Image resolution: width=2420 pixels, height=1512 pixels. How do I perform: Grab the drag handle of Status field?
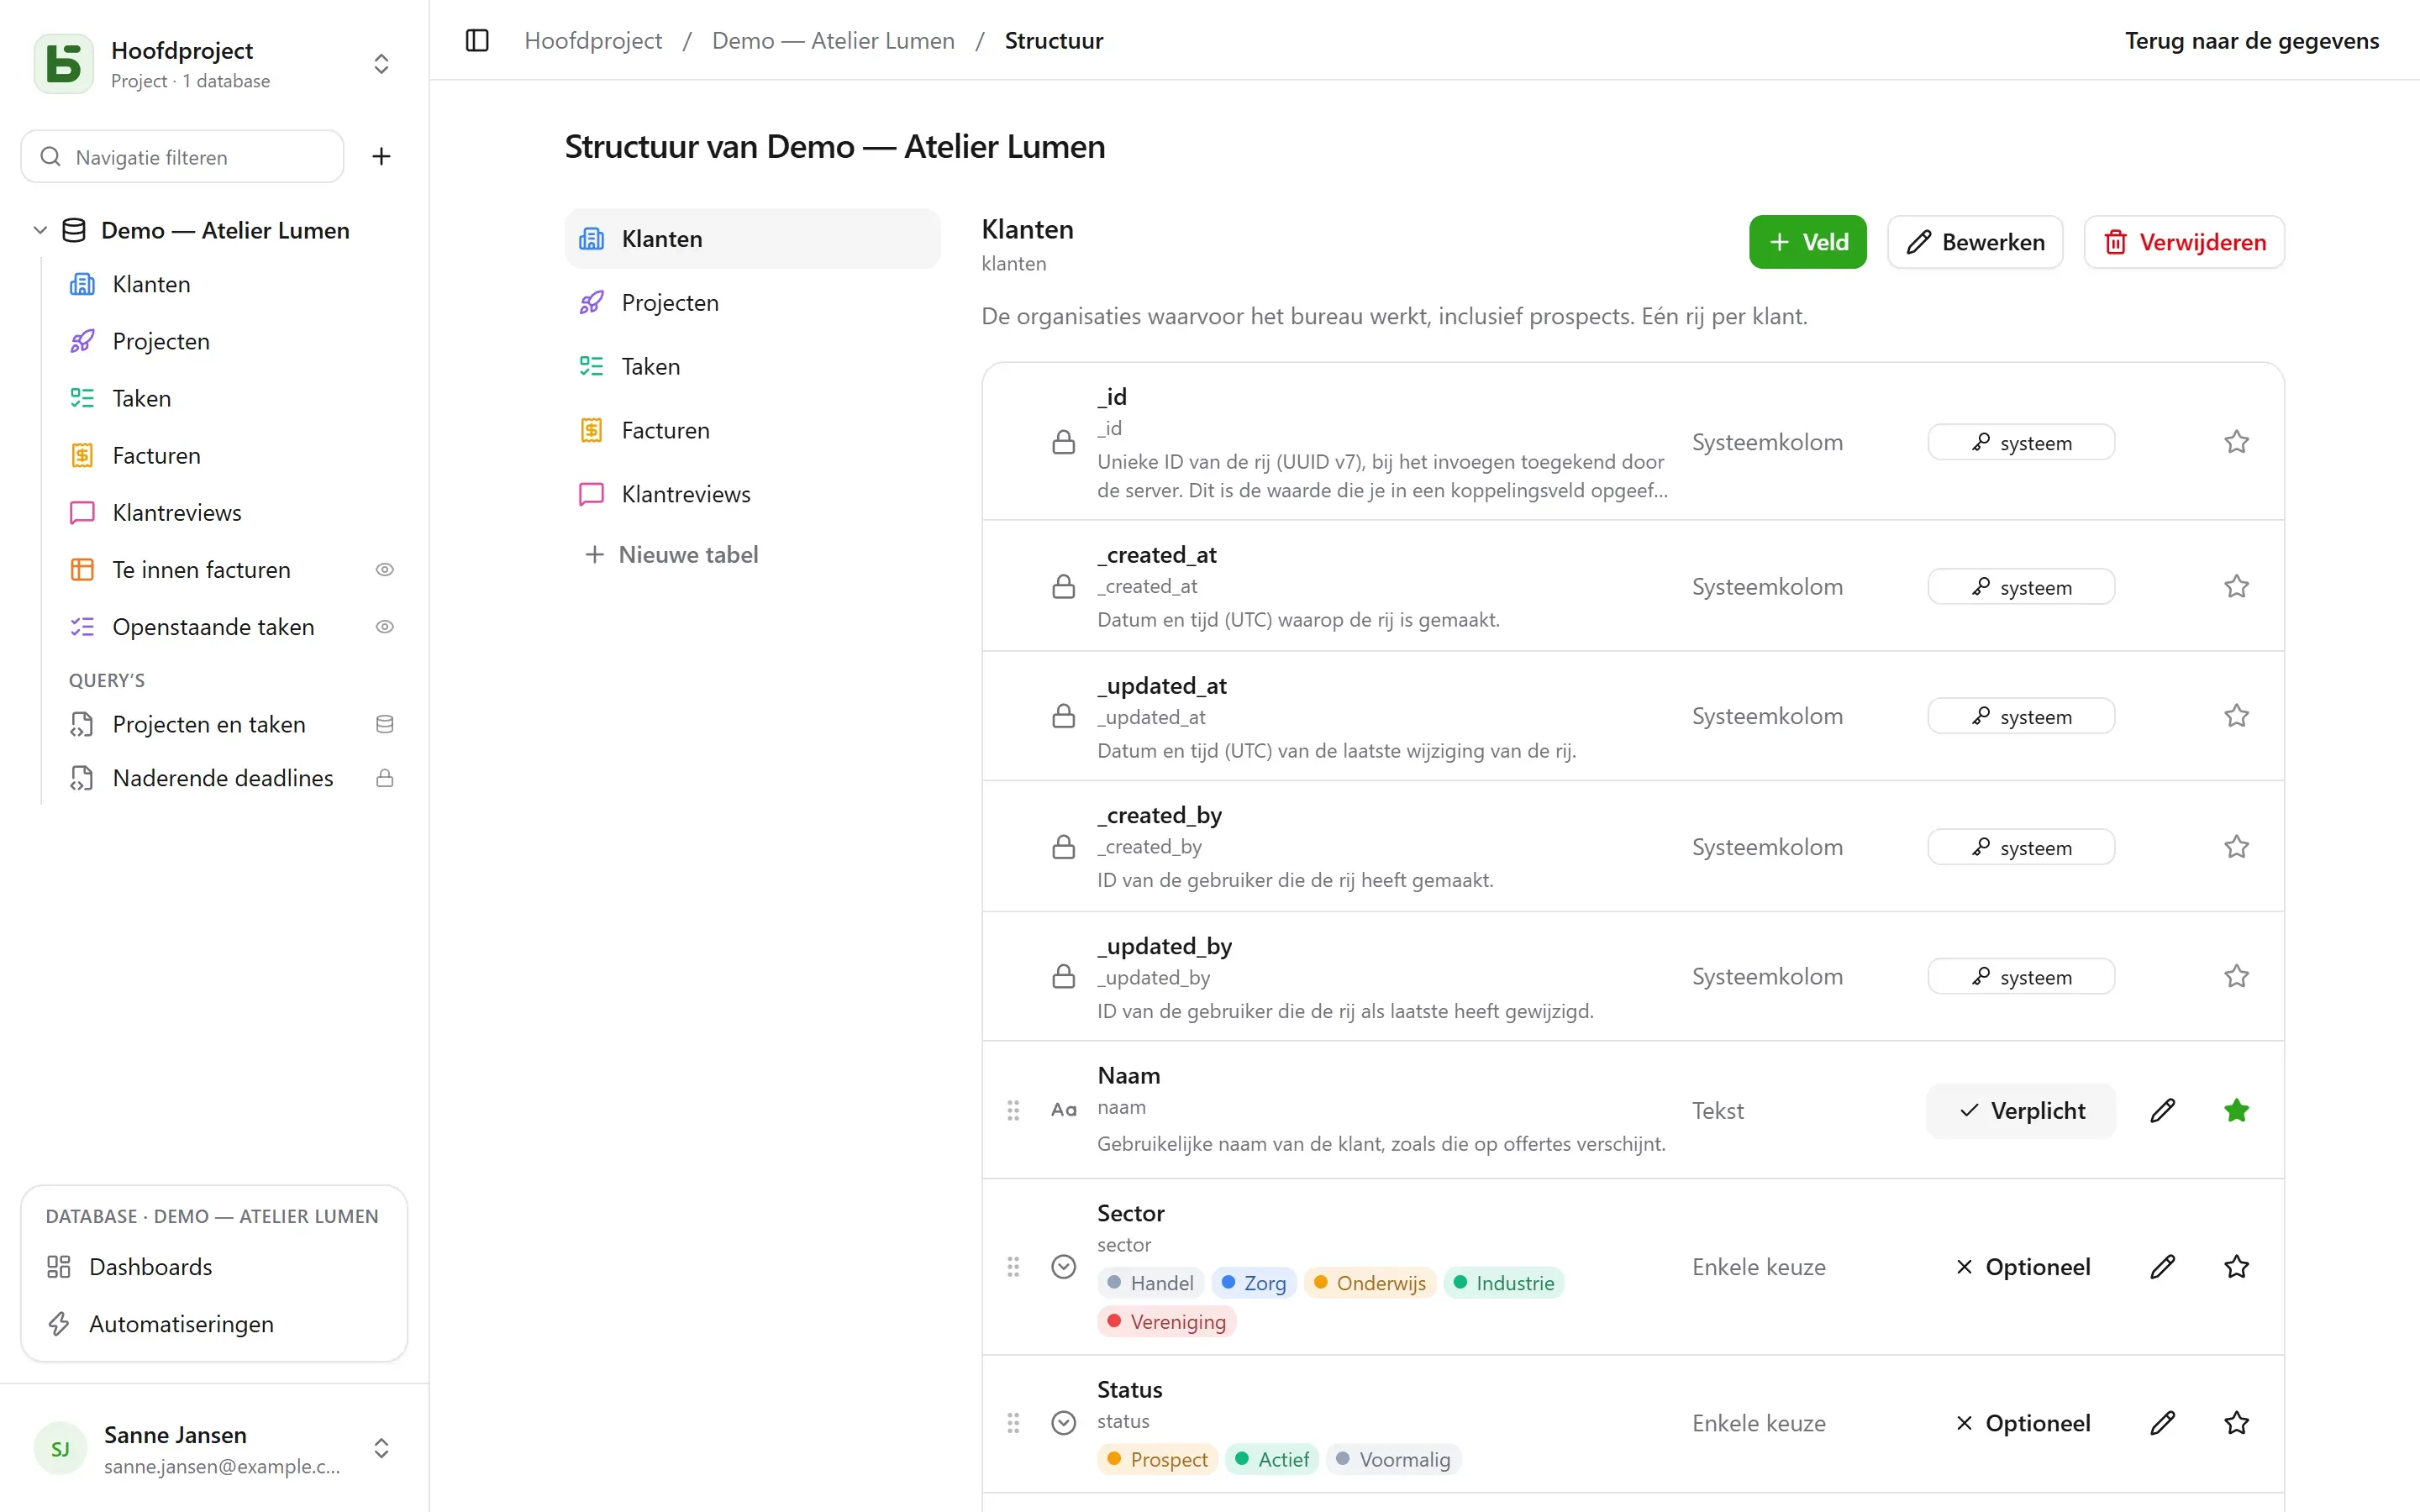(x=1013, y=1423)
